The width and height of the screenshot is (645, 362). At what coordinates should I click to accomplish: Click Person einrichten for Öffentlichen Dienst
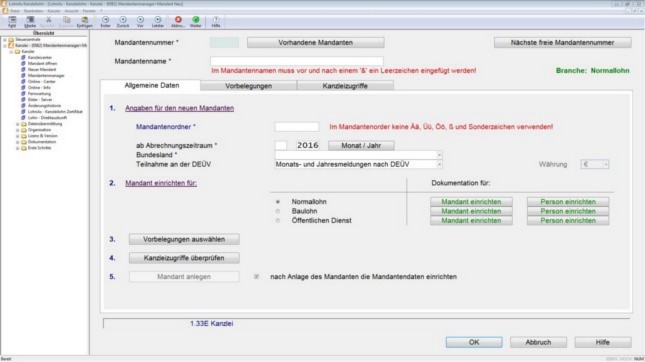point(568,220)
